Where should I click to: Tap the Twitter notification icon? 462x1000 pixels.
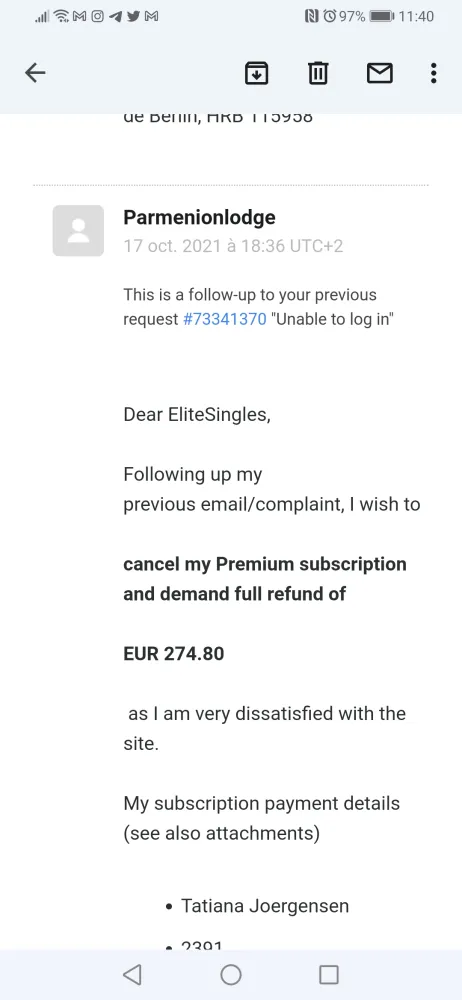[133, 17]
